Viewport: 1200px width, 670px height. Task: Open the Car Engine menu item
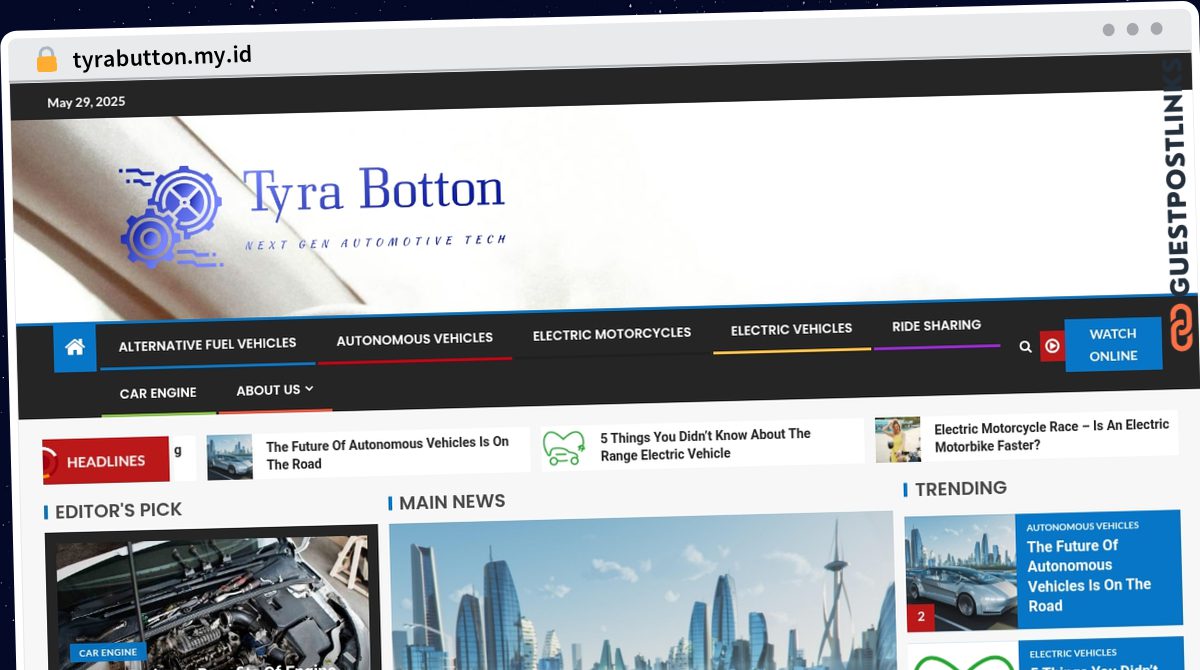point(158,393)
